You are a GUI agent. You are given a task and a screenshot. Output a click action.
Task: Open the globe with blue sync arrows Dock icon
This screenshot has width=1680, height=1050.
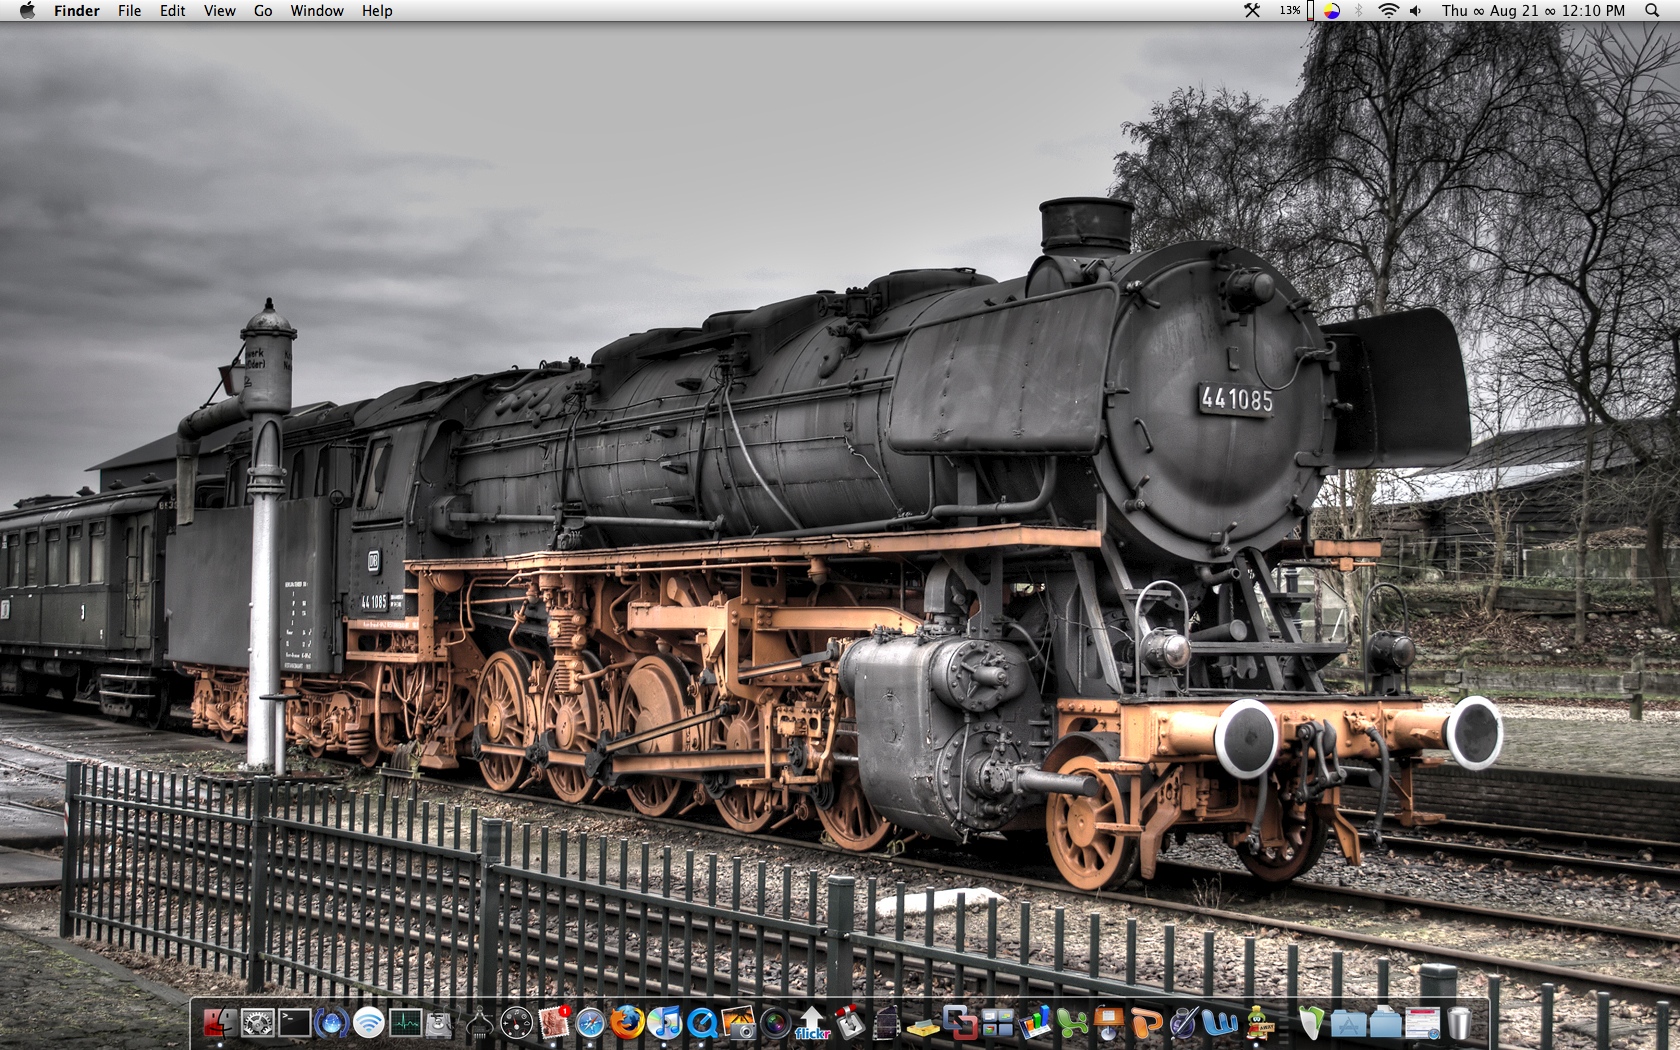[x=331, y=1023]
